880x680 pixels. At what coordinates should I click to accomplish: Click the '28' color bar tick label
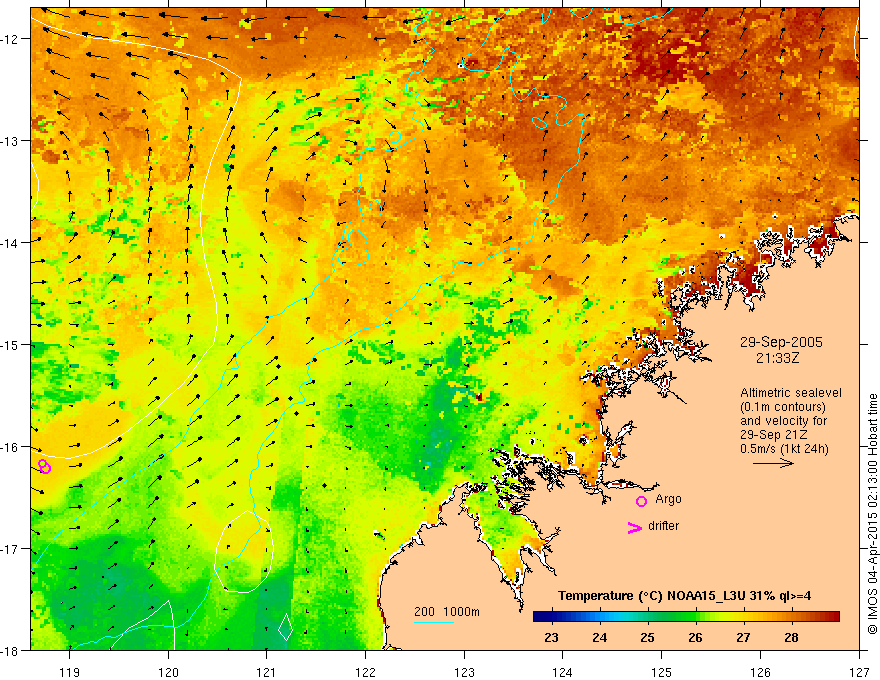[x=791, y=637]
